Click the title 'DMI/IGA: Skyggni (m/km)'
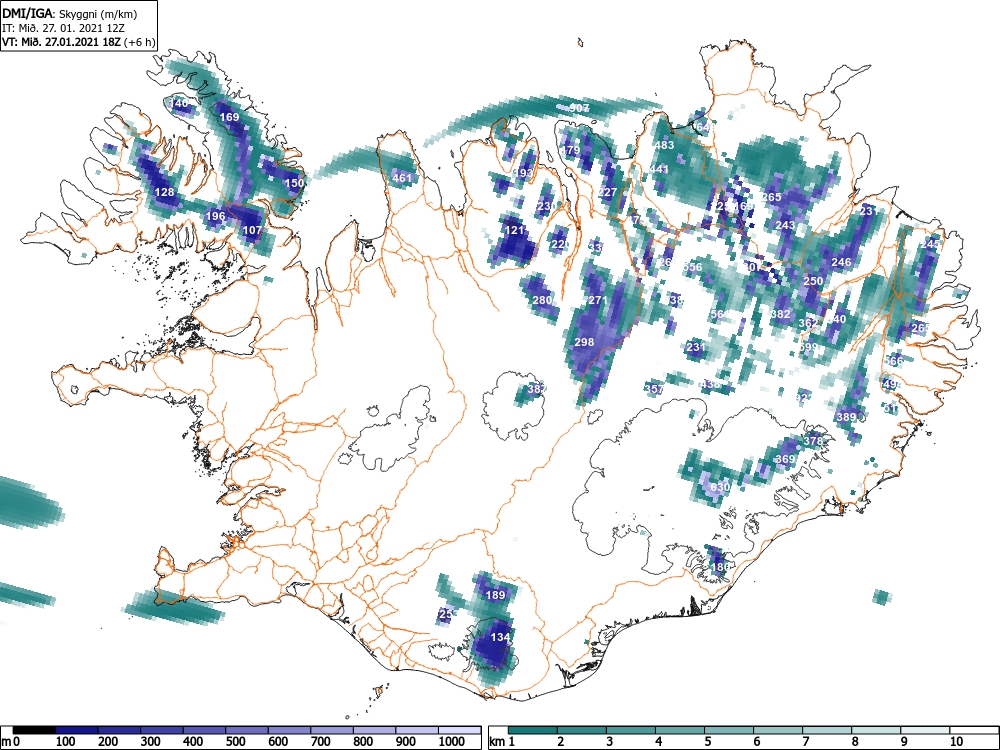The width and height of the screenshot is (1000, 750). (70, 13)
